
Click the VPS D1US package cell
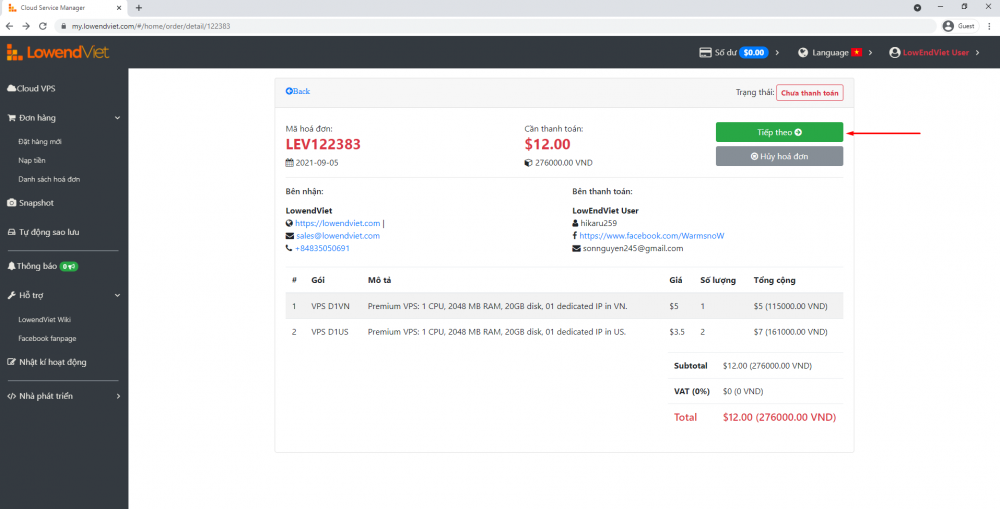tap(330, 332)
